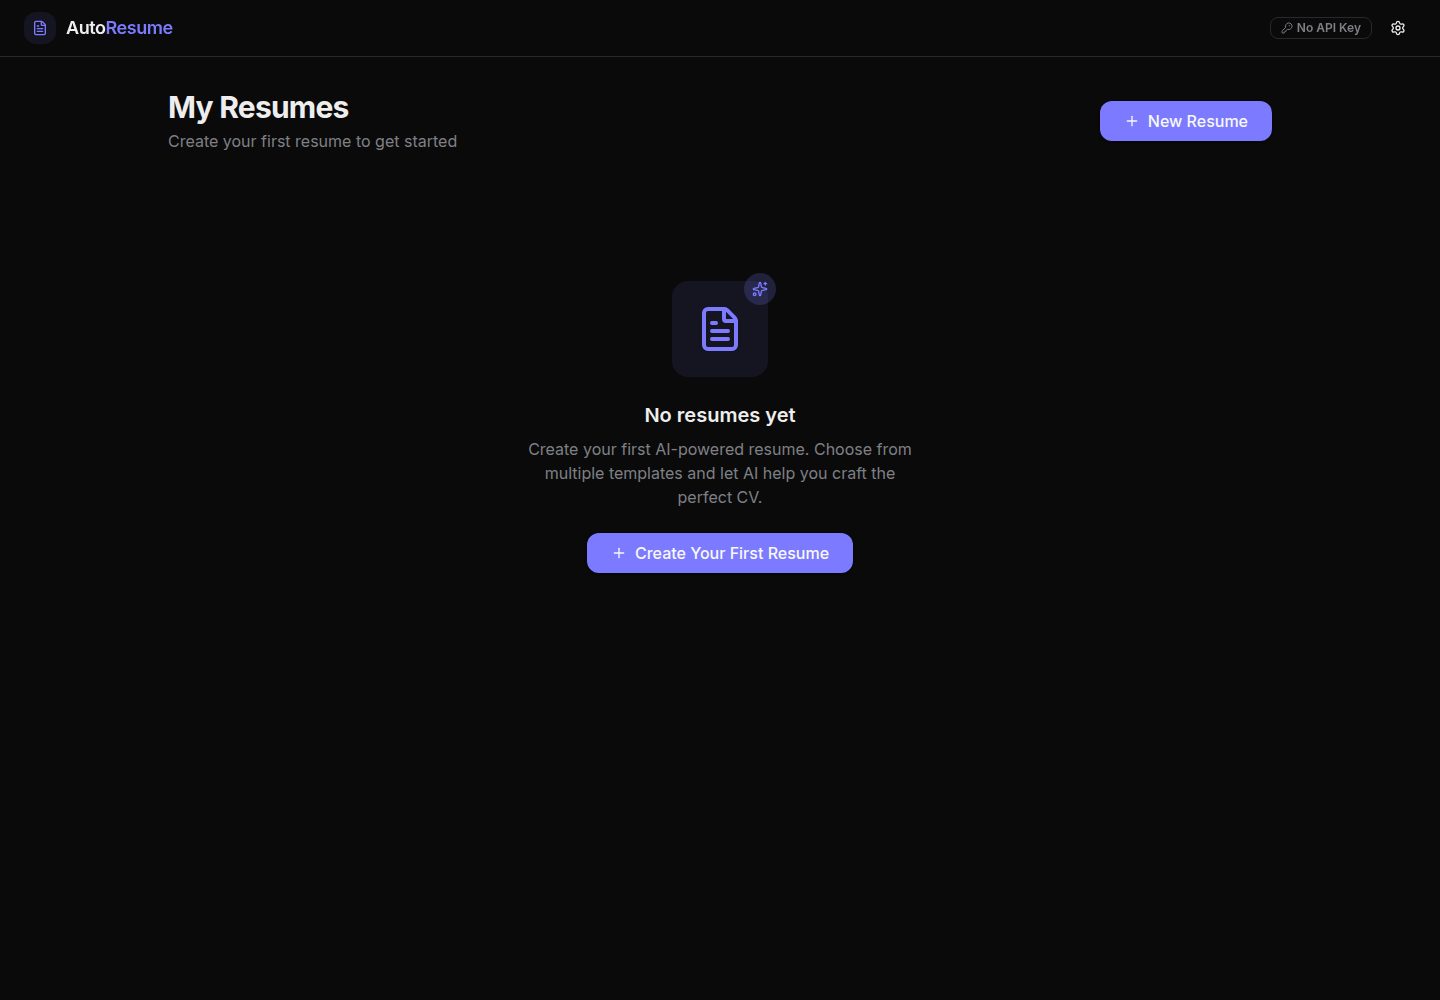The image size is (1440, 1000).
Task: Click the My Resumes heading
Action: click(258, 107)
